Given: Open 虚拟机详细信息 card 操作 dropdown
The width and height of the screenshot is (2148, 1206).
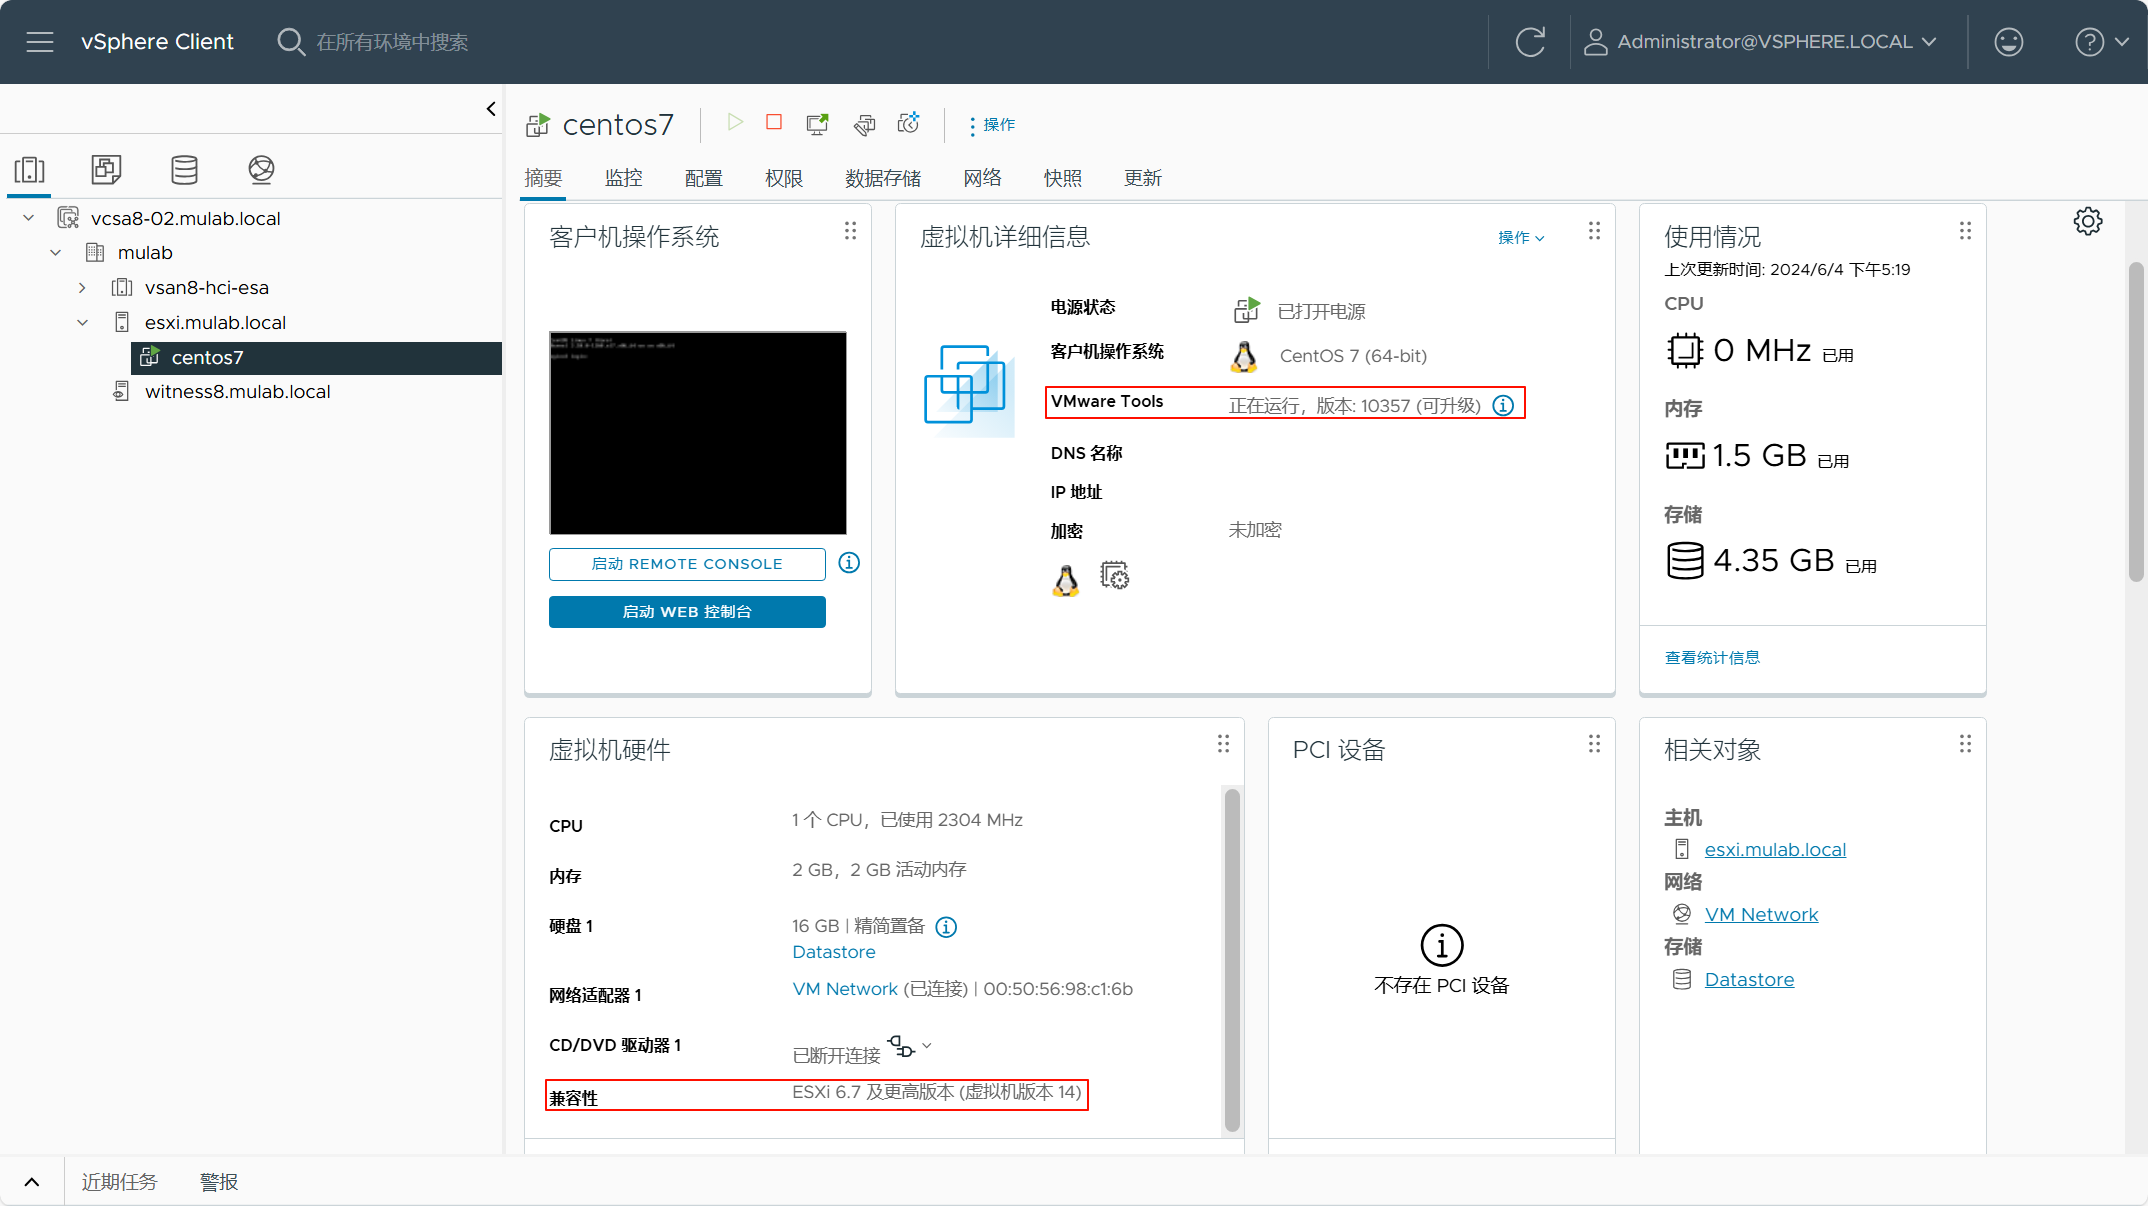Looking at the screenshot, I should point(1521,238).
